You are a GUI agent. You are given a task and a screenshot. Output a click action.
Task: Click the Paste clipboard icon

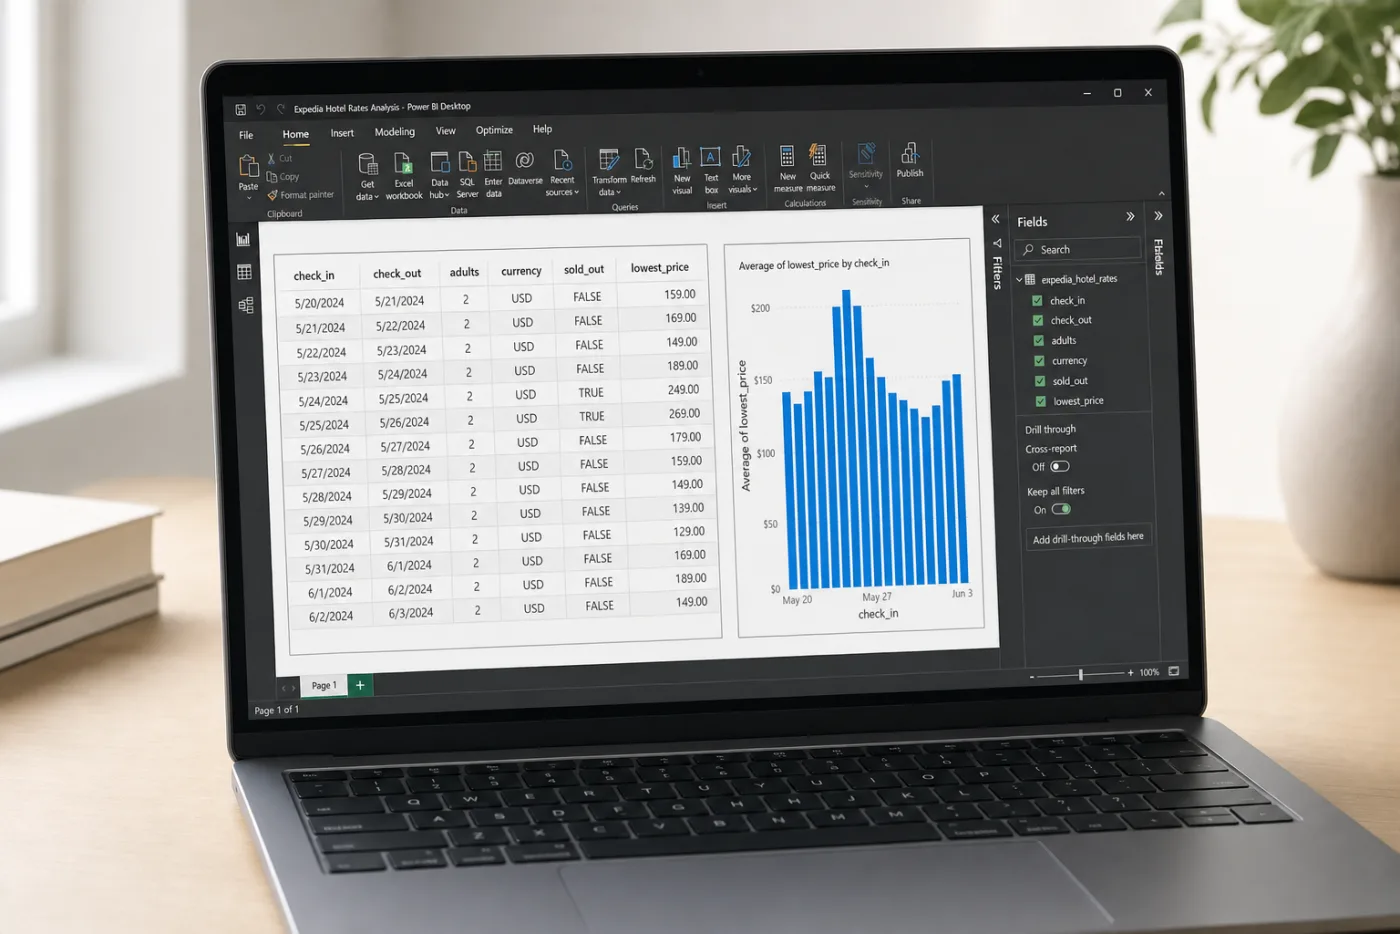(248, 166)
